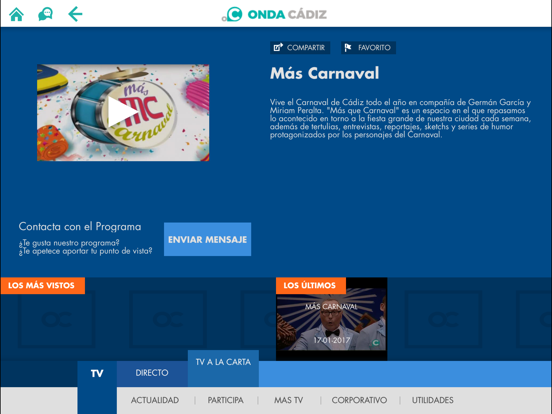Open the Participa menu
The height and width of the screenshot is (414, 552).
click(x=225, y=400)
